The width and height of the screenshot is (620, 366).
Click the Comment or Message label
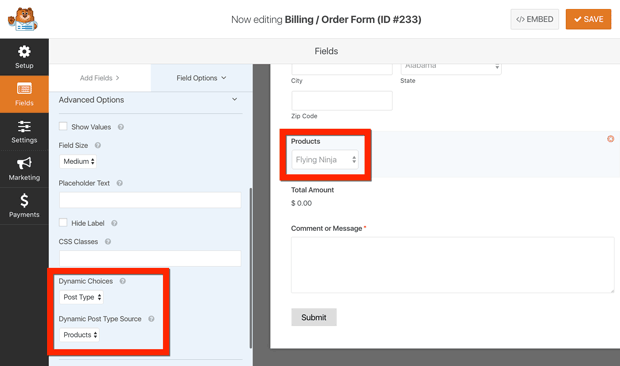pyautogui.click(x=327, y=228)
